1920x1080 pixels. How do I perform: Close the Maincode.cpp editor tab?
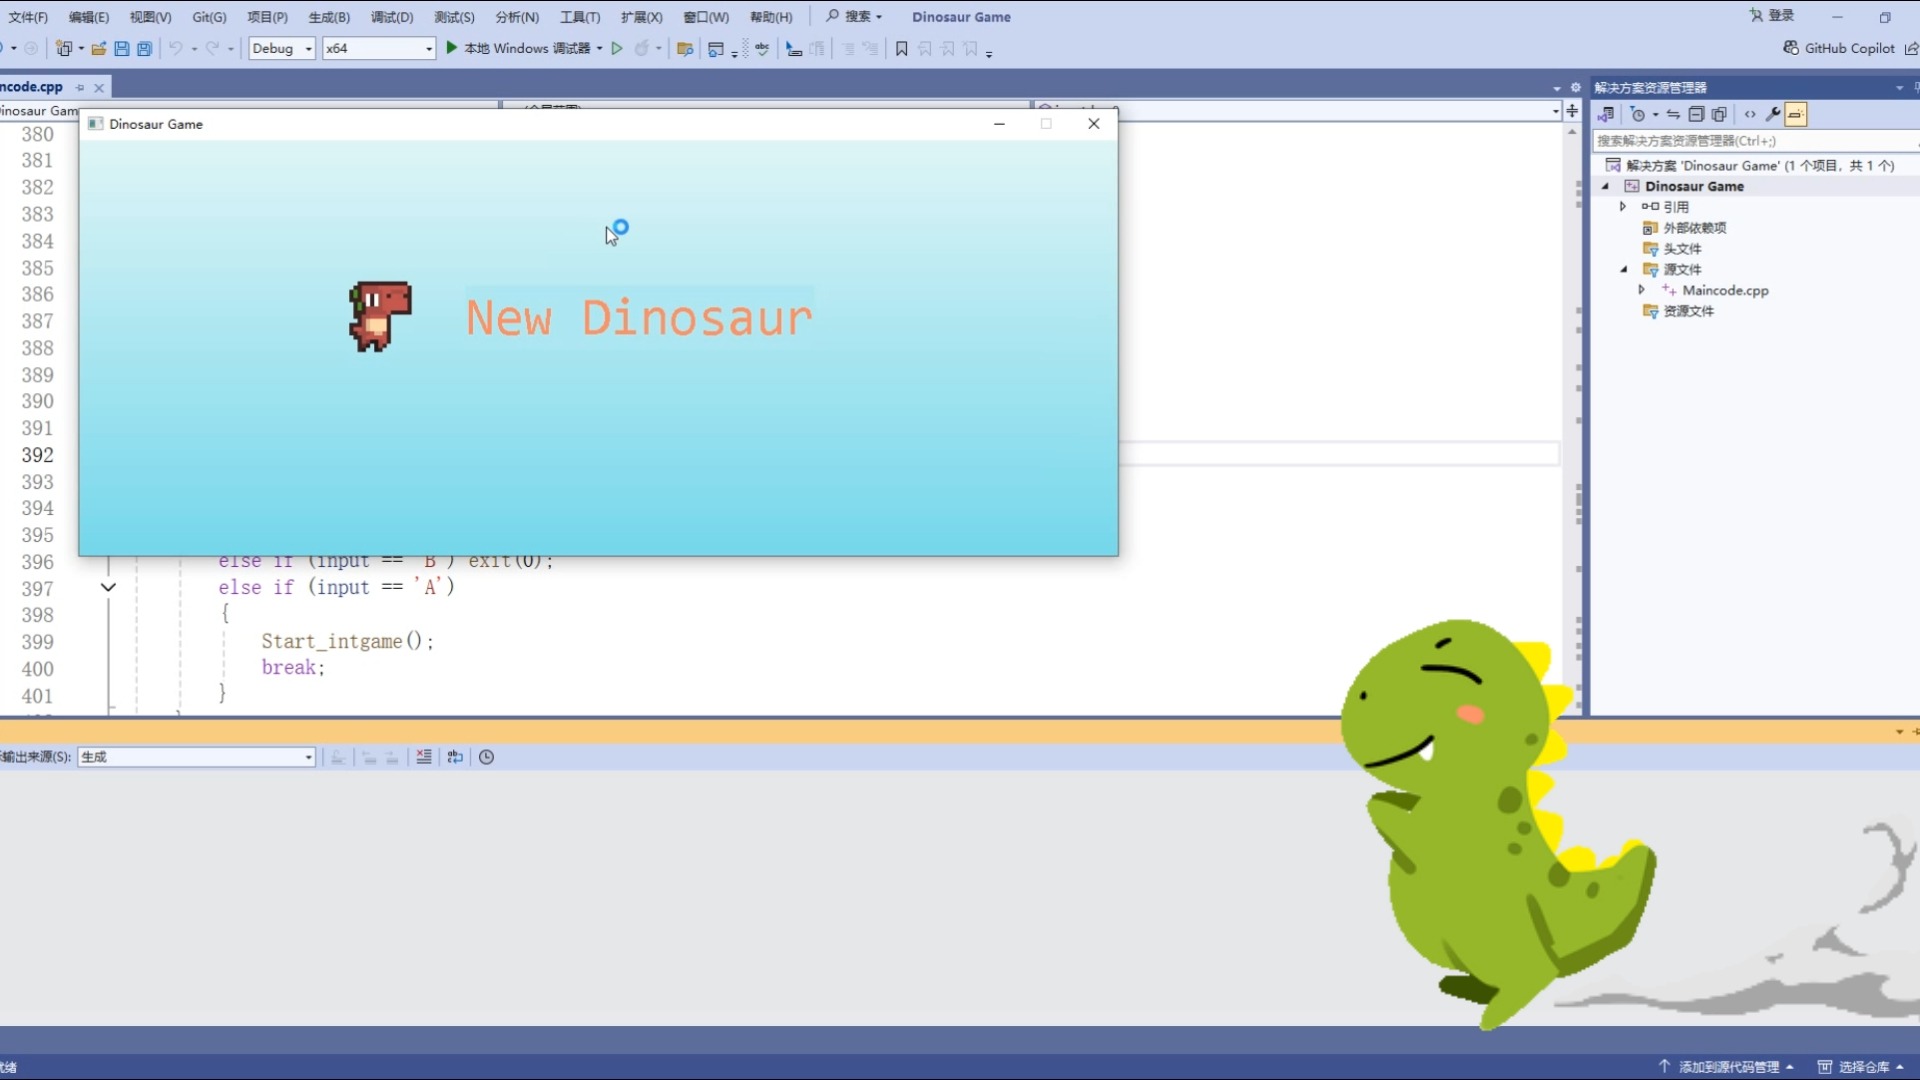pyautogui.click(x=99, y=87)
